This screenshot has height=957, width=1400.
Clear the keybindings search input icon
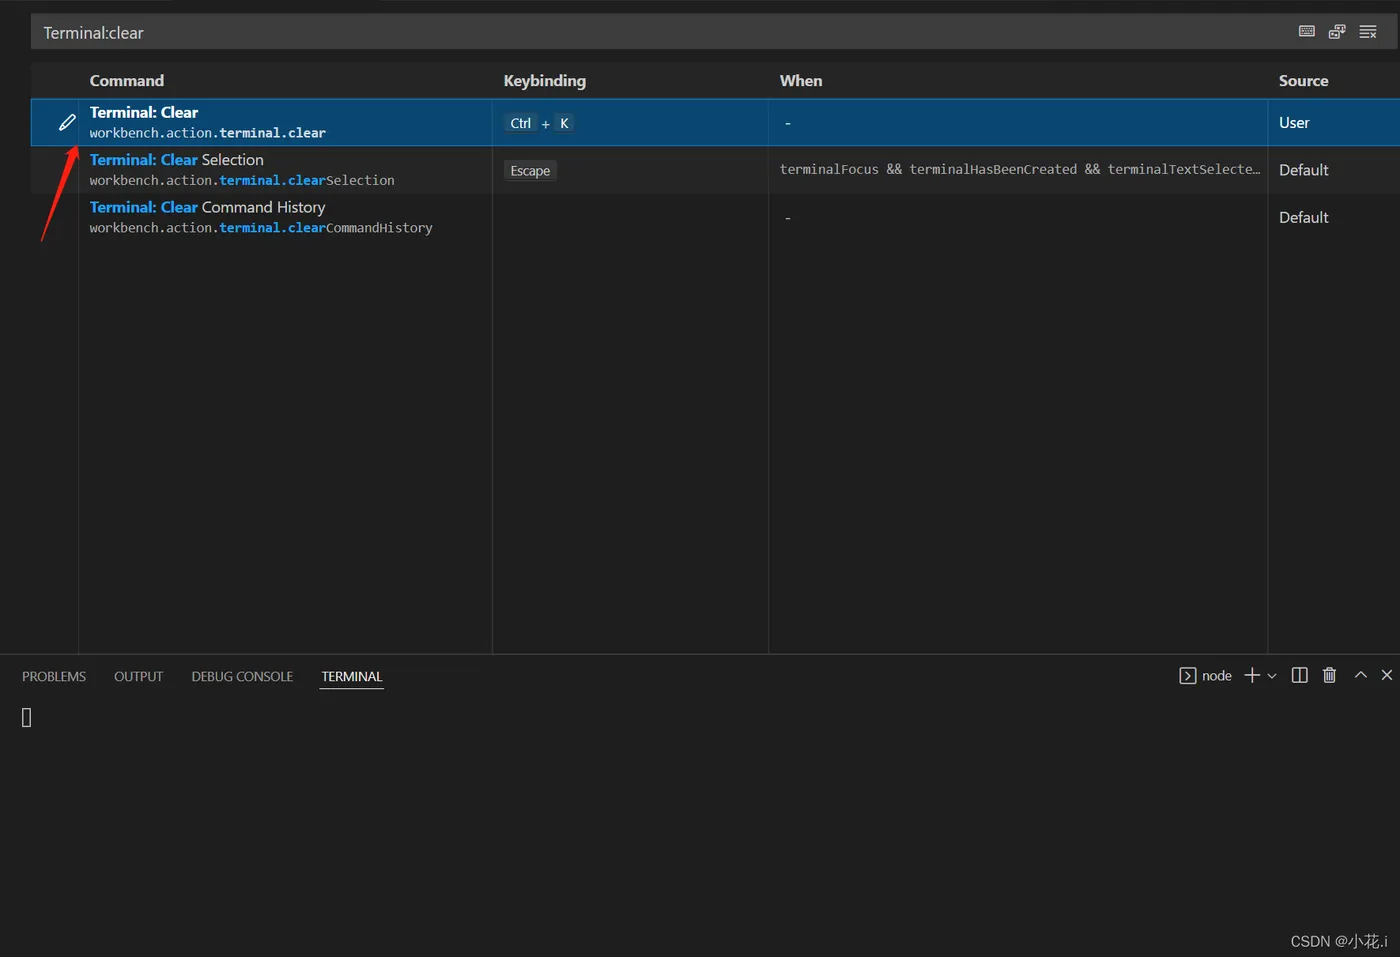(1368, 32)
